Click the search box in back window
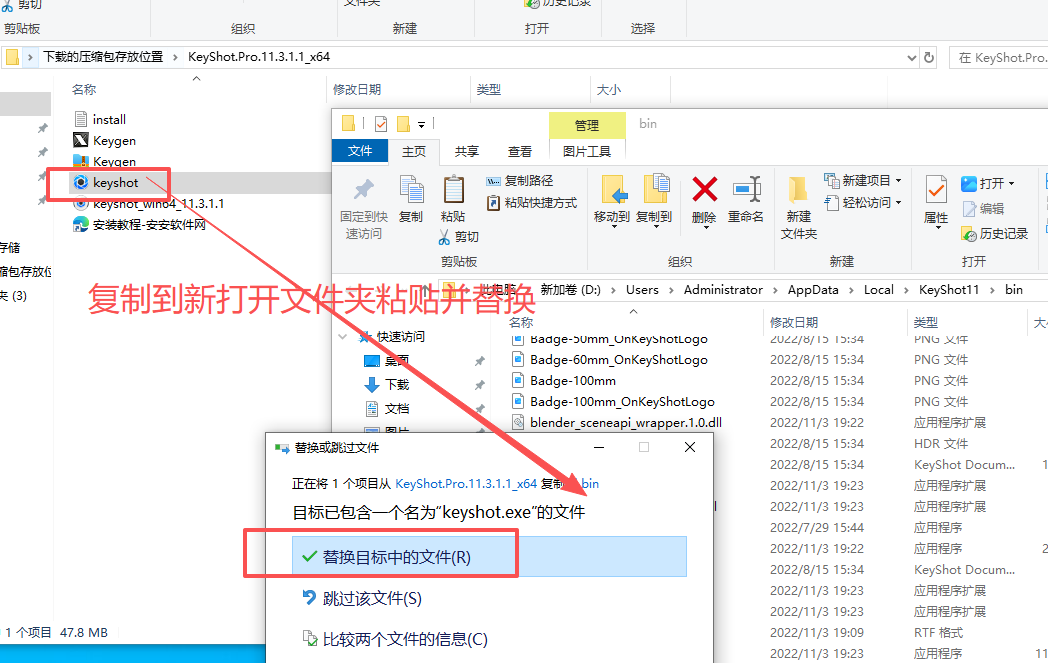Image resolution: width=1048 pixels, height=663 pixels. click(999, 57)
